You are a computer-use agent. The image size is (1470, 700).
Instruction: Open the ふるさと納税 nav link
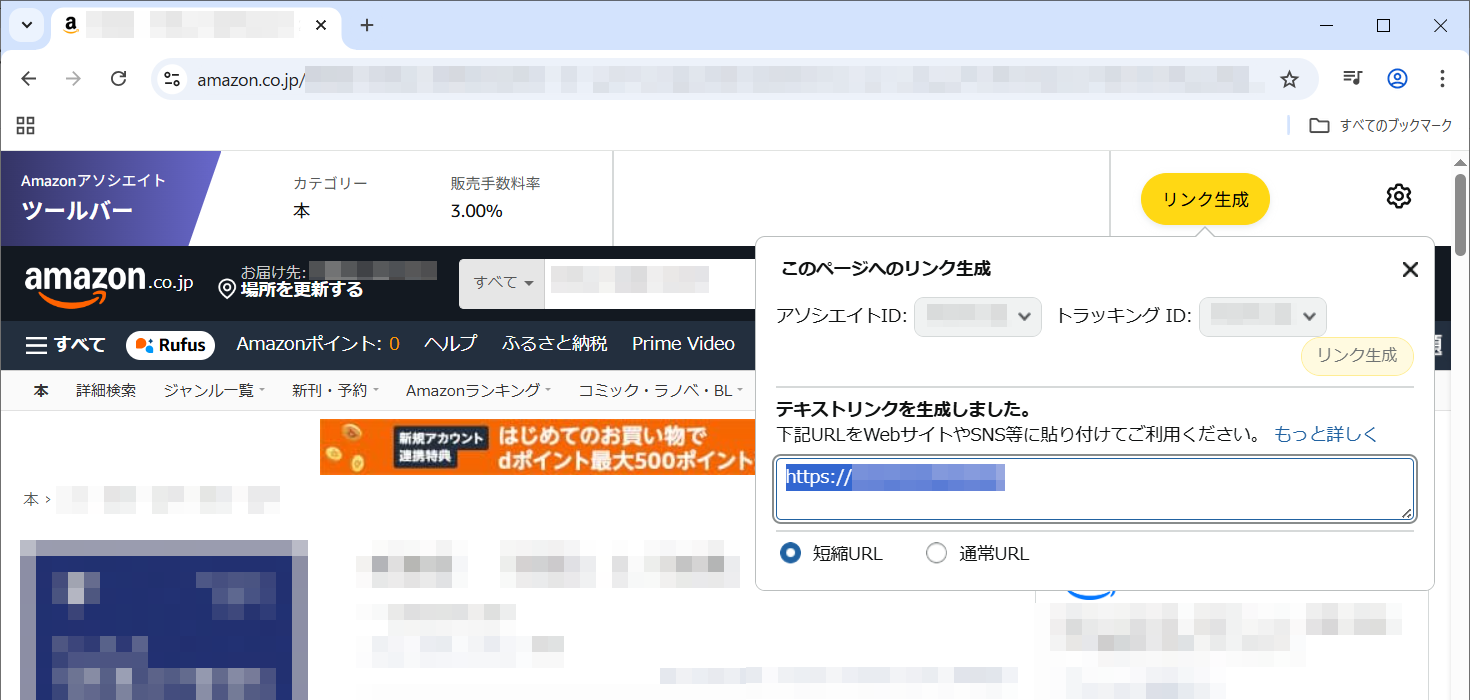pyautogui.click(x=554, y=344)
